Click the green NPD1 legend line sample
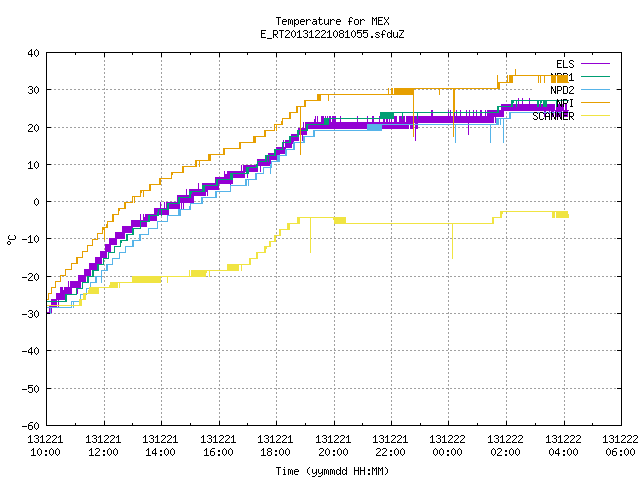640x480 pixels. point(595,76)
